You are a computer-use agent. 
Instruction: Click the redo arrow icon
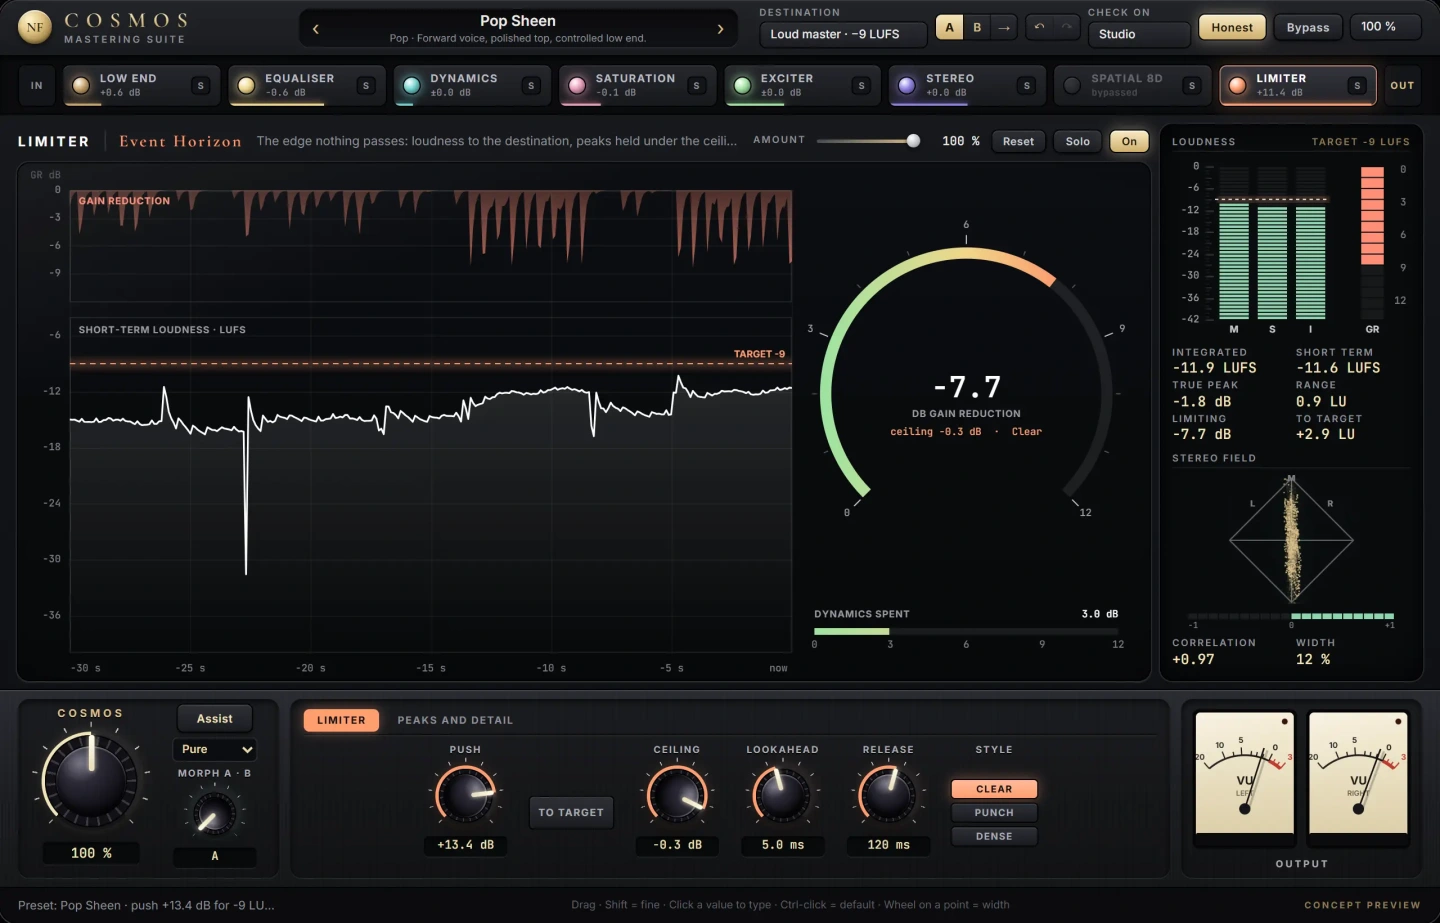point(1068,28)
